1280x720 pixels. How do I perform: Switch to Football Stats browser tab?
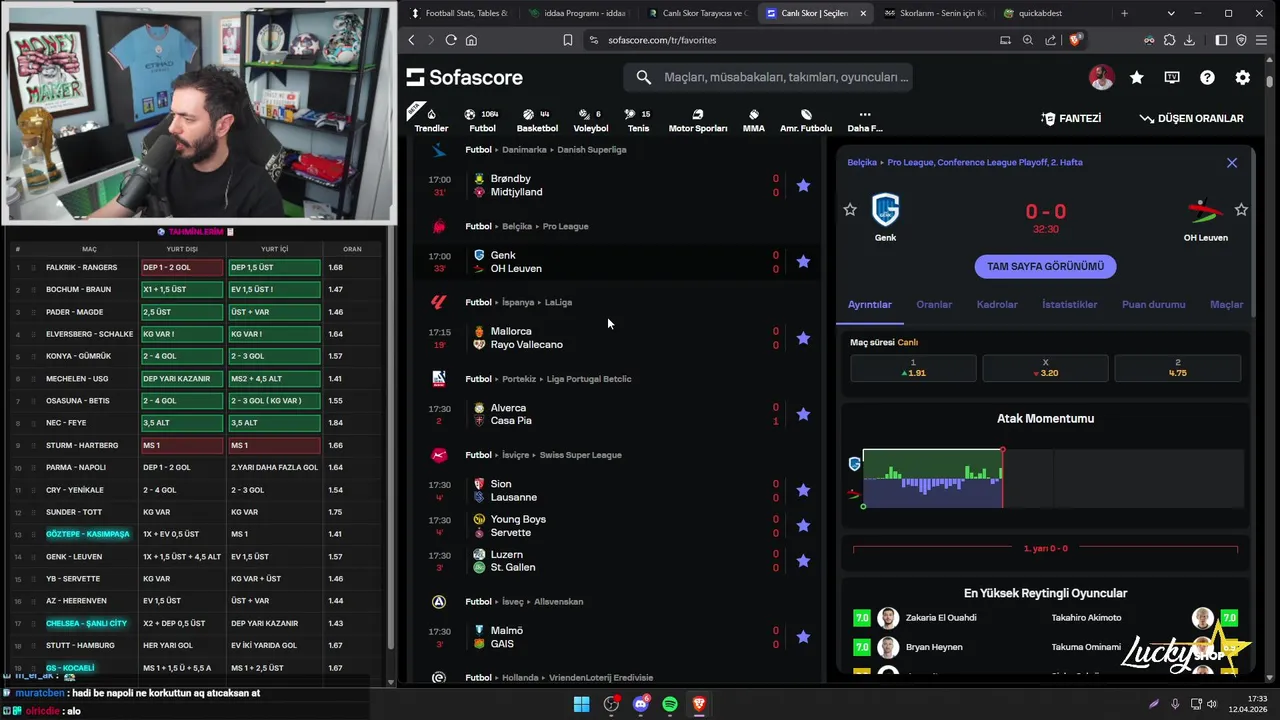tap(459, 13)
